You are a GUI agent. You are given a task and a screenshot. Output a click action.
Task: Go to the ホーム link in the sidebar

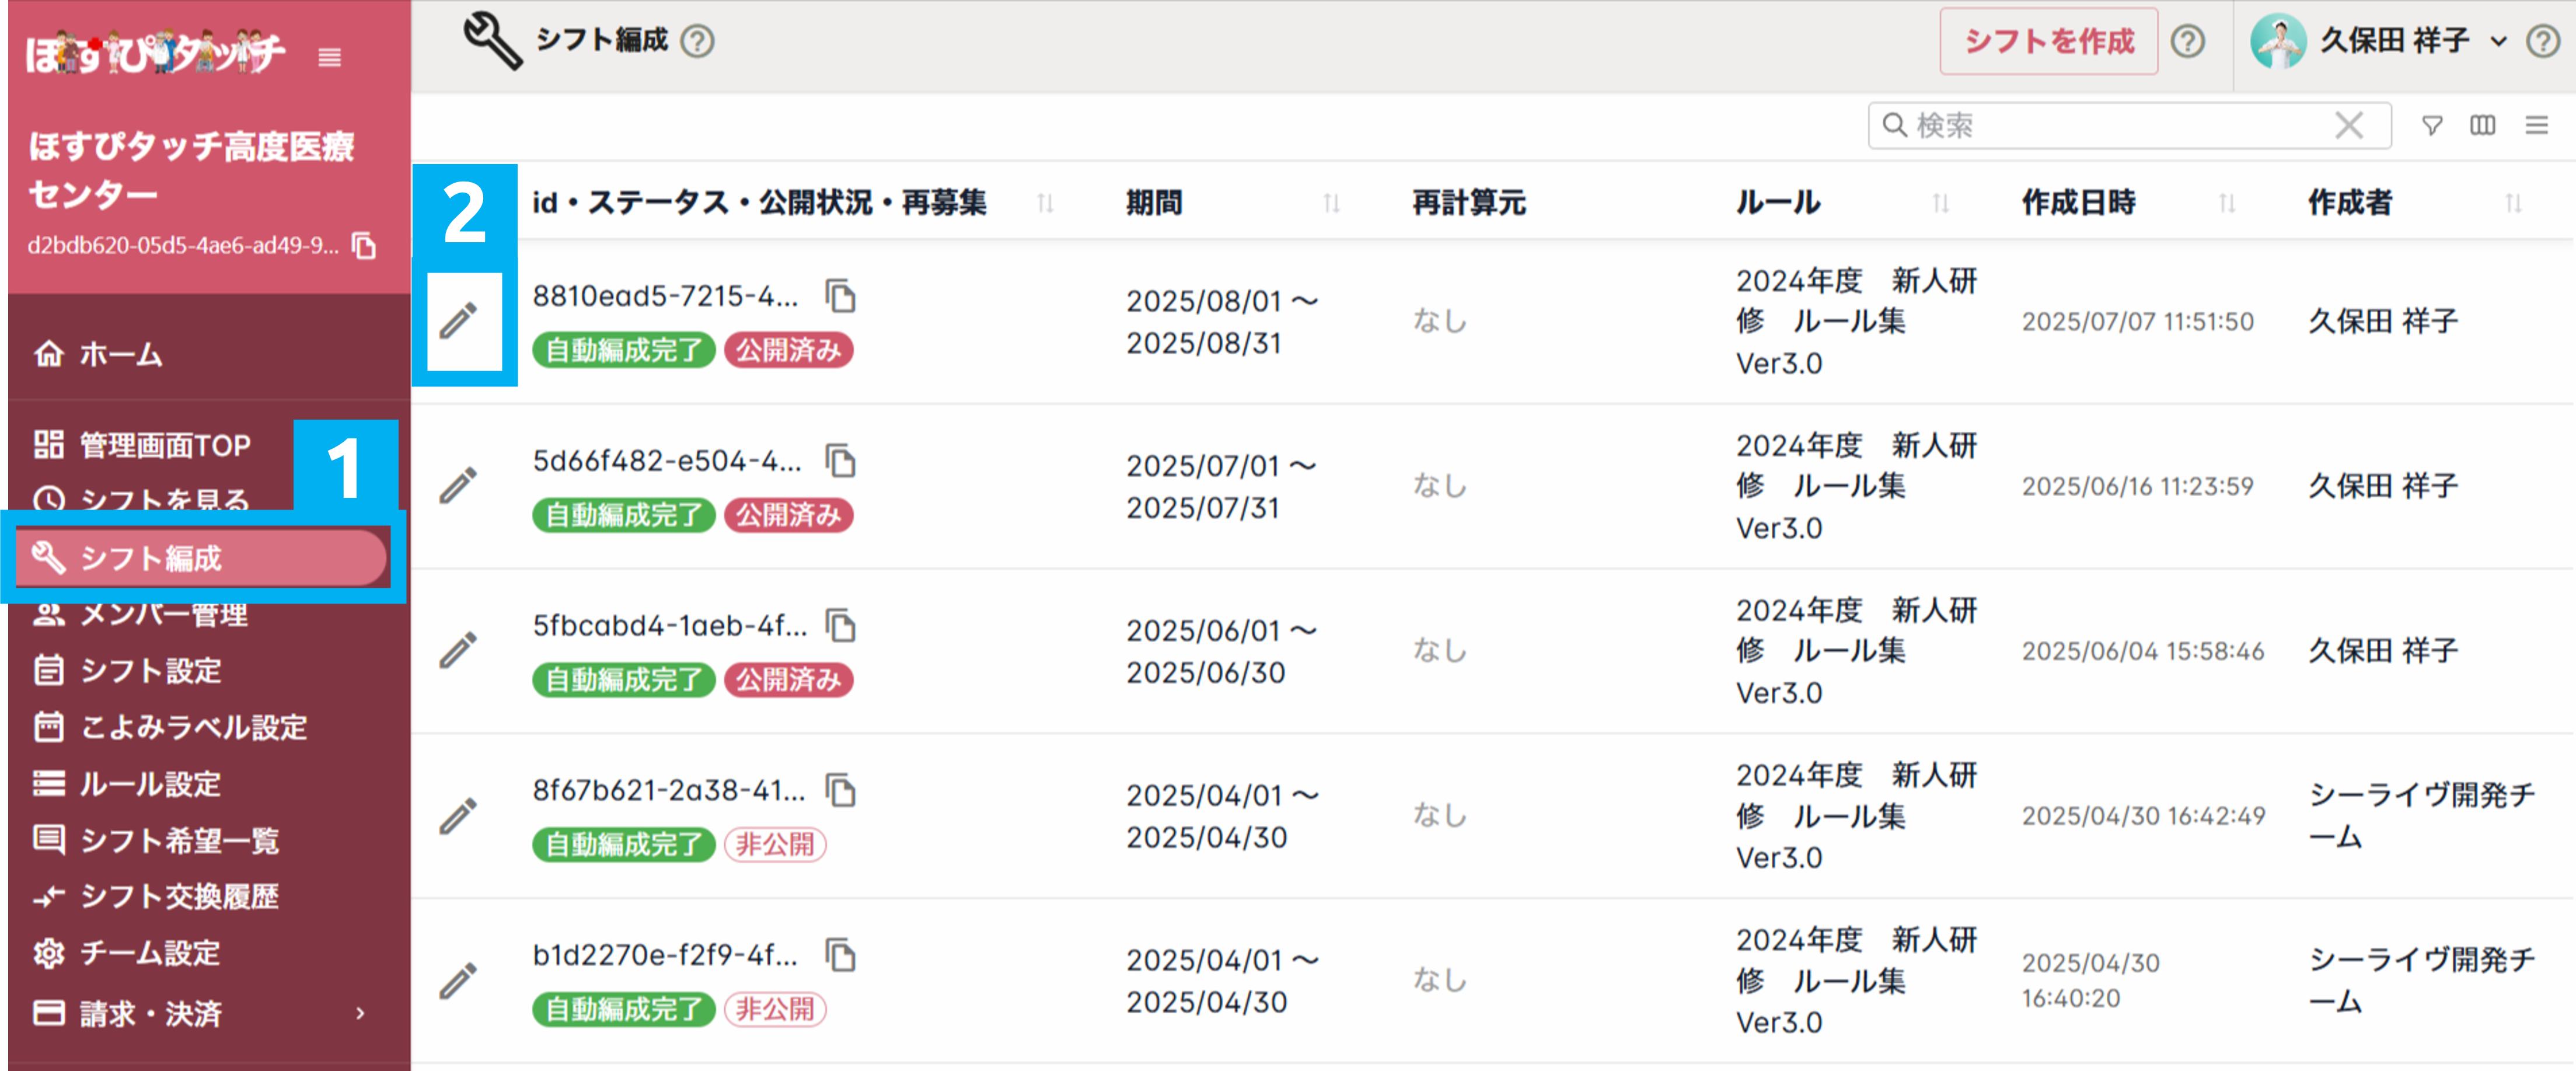pyautogui.click(x=120, y=354)
